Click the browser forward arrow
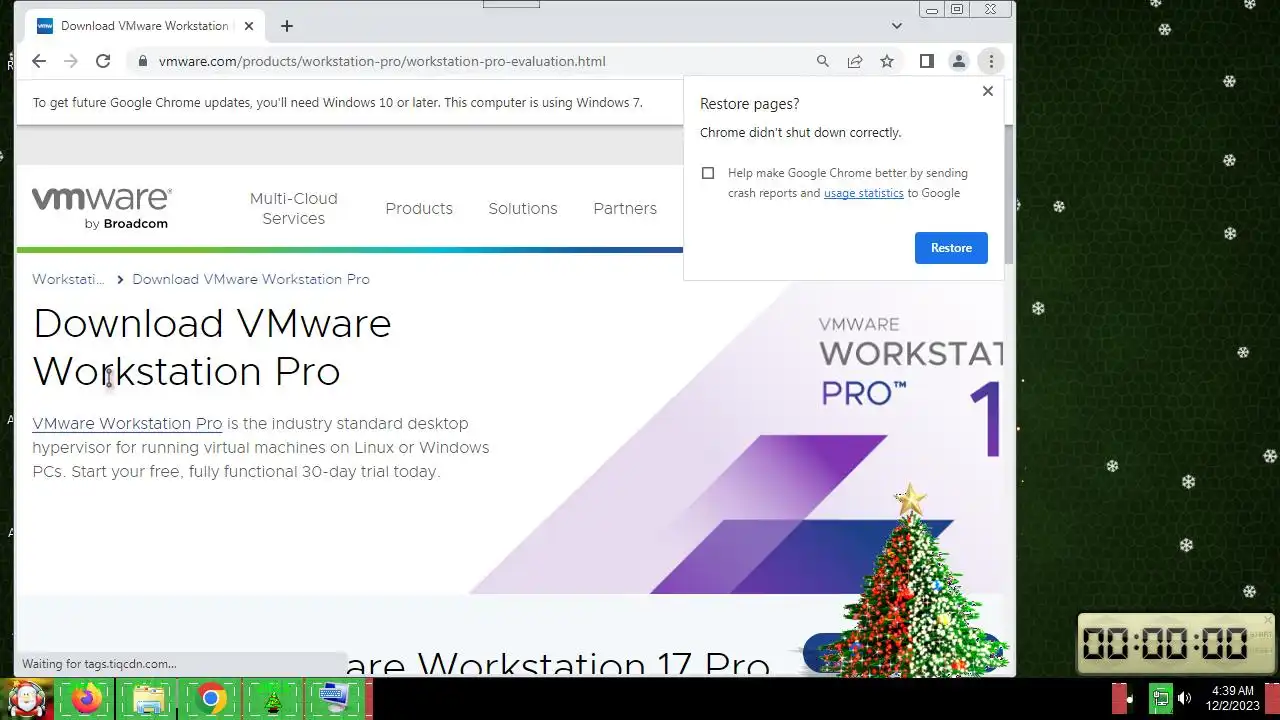Screen dimensions: 1280x720 coord(71,61)
